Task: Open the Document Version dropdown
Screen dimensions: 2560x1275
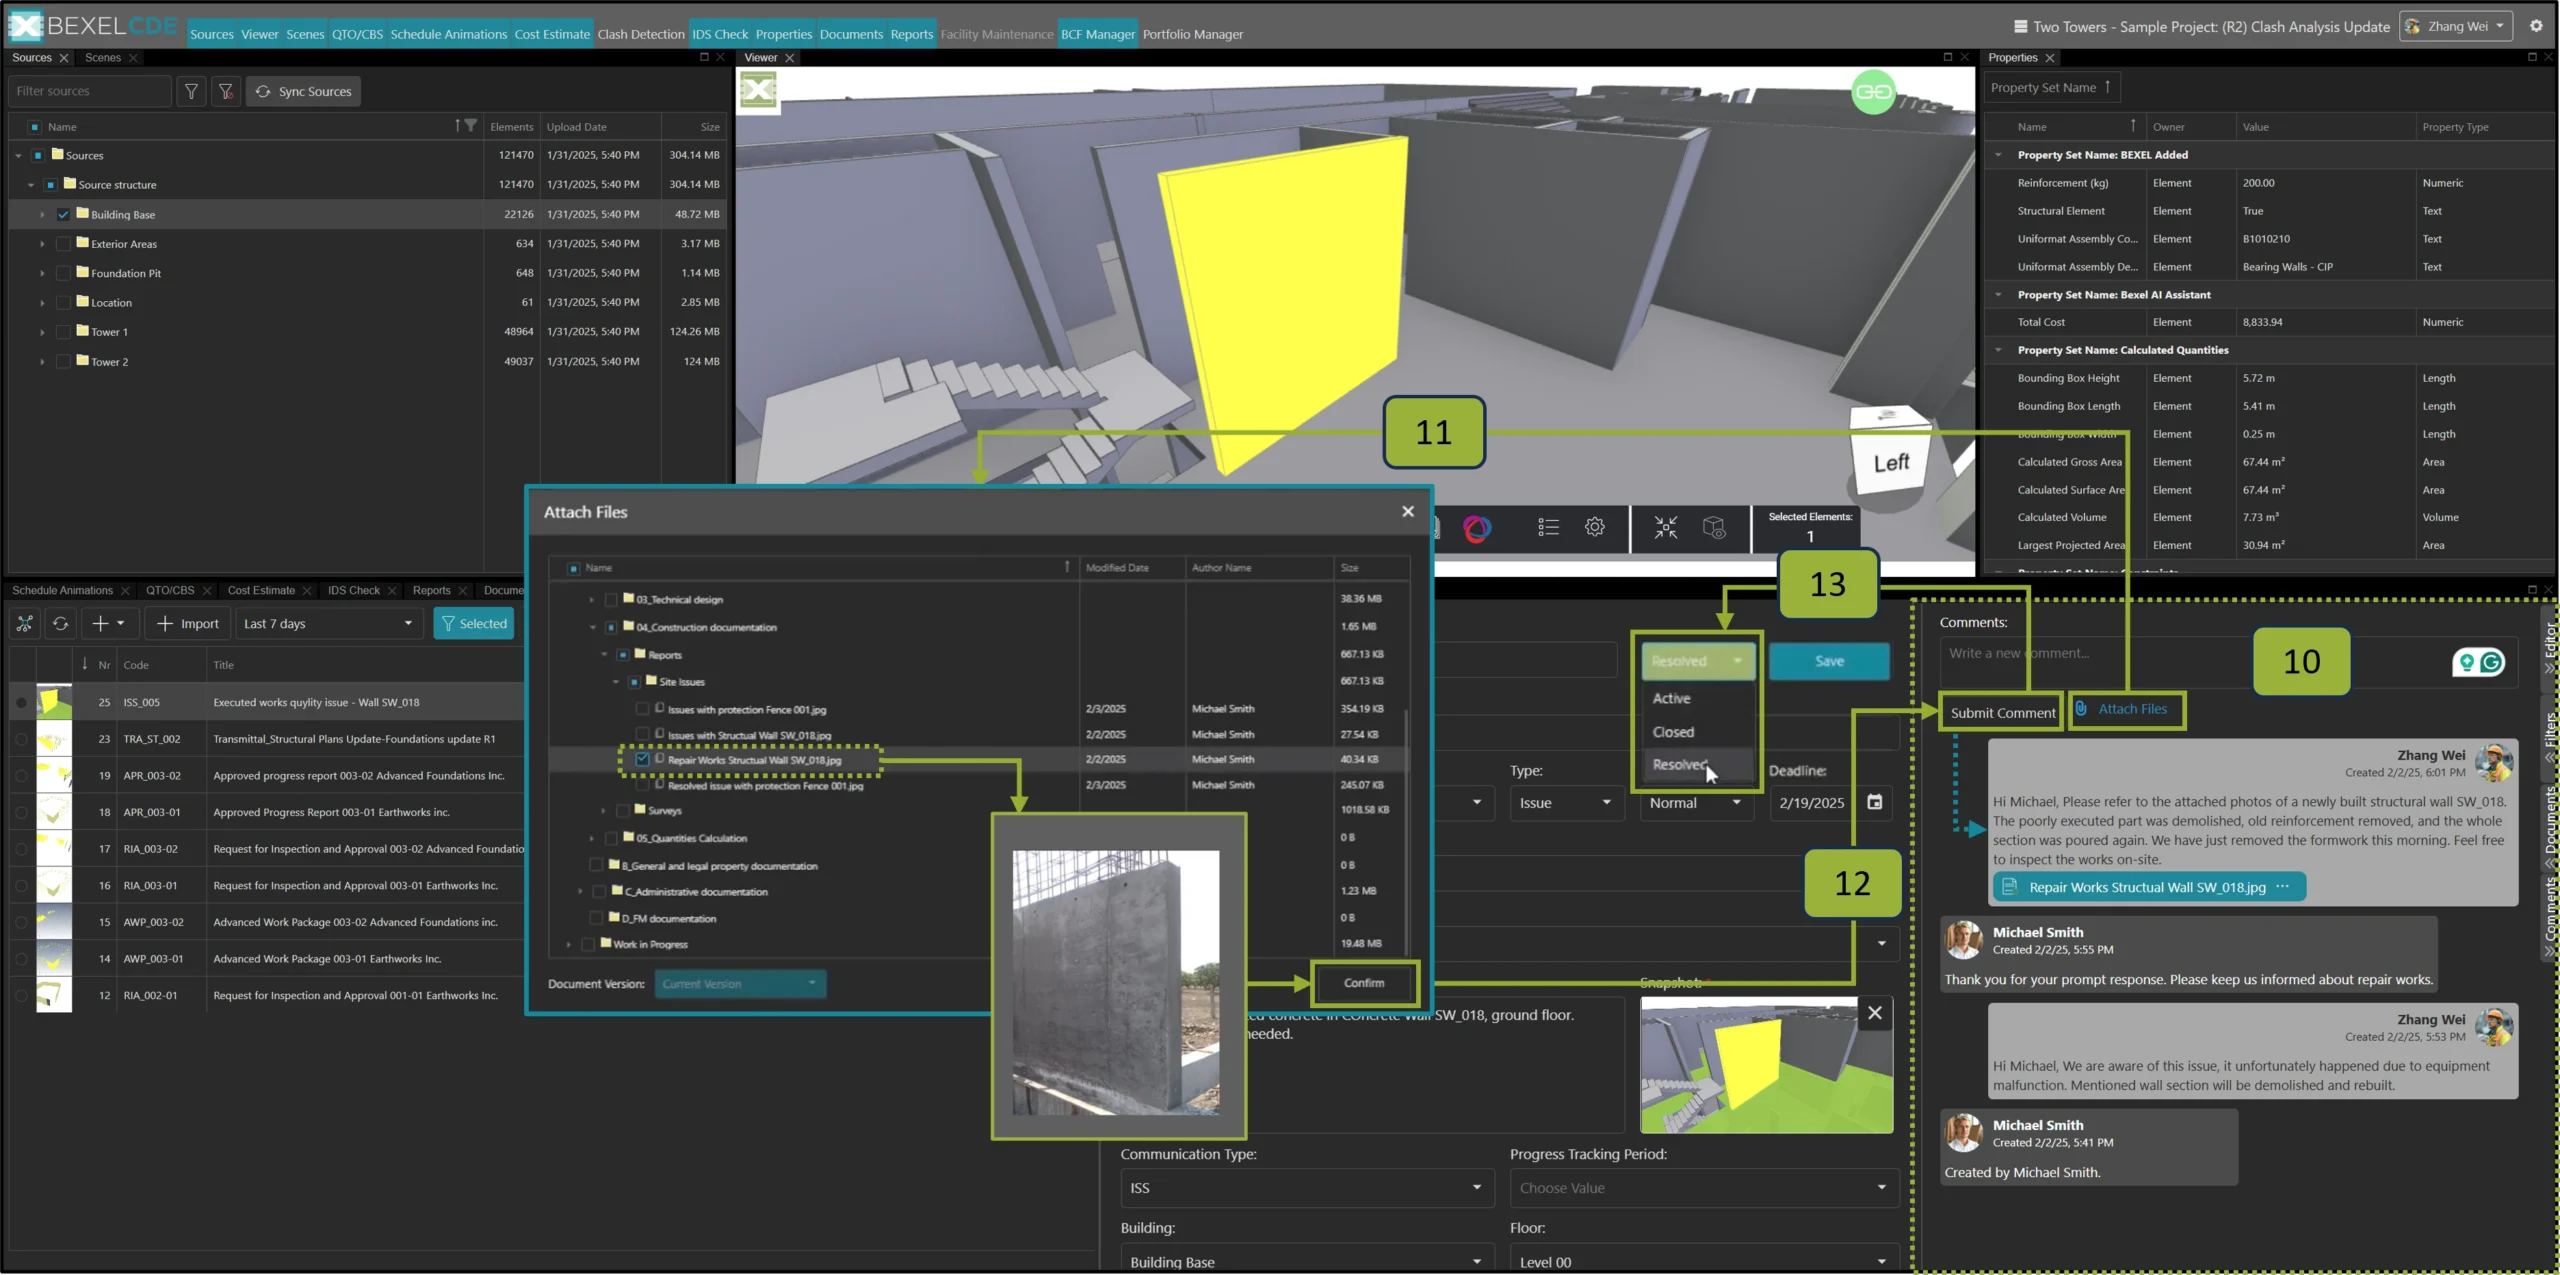Action: click(x=740, y=984)
